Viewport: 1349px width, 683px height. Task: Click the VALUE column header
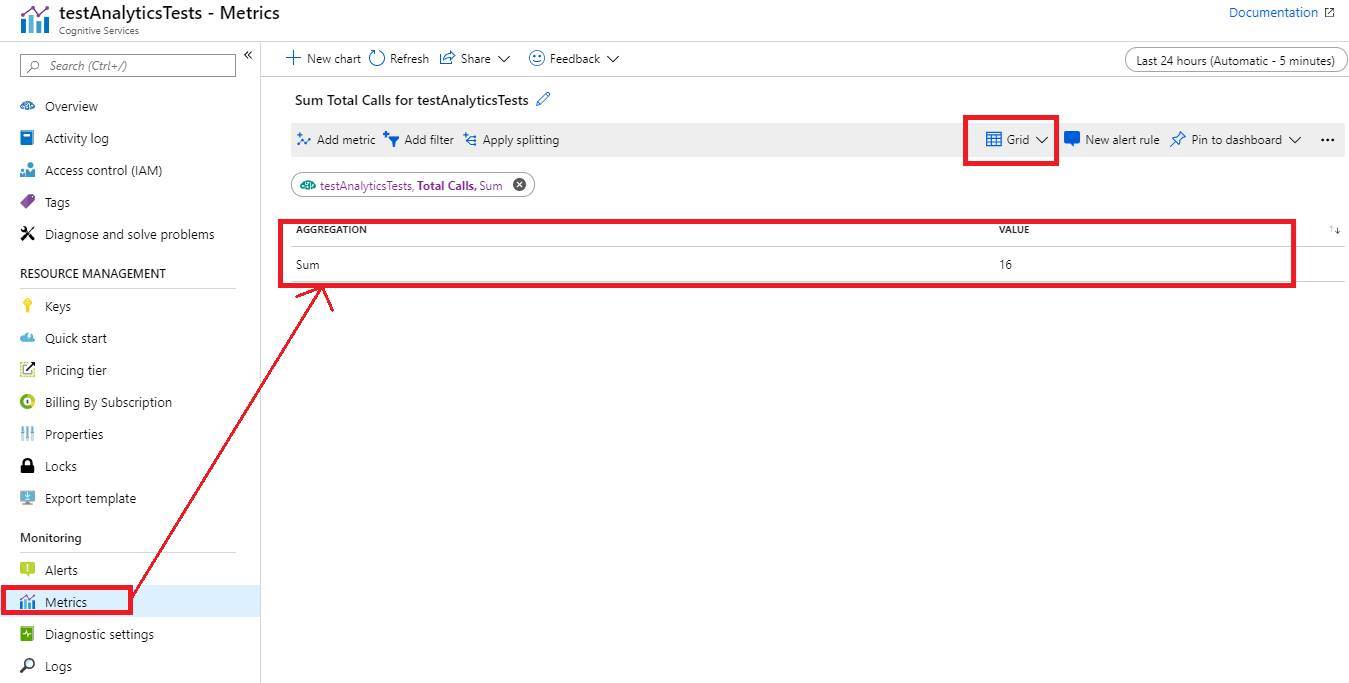click(x=1014, y=230)
